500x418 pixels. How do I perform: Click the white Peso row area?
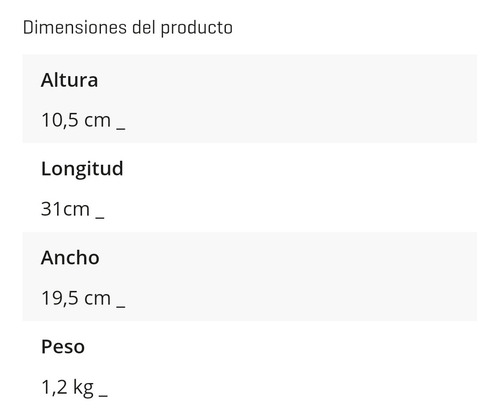point(250,366)
